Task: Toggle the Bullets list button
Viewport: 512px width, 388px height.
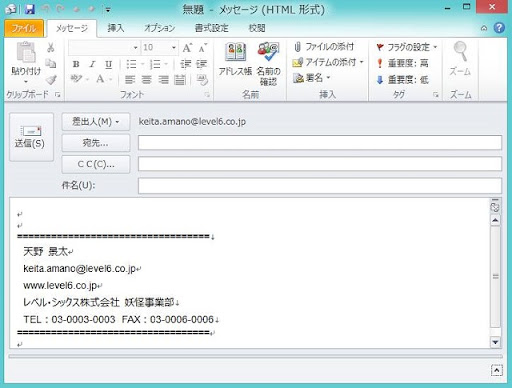Action: 131,64
